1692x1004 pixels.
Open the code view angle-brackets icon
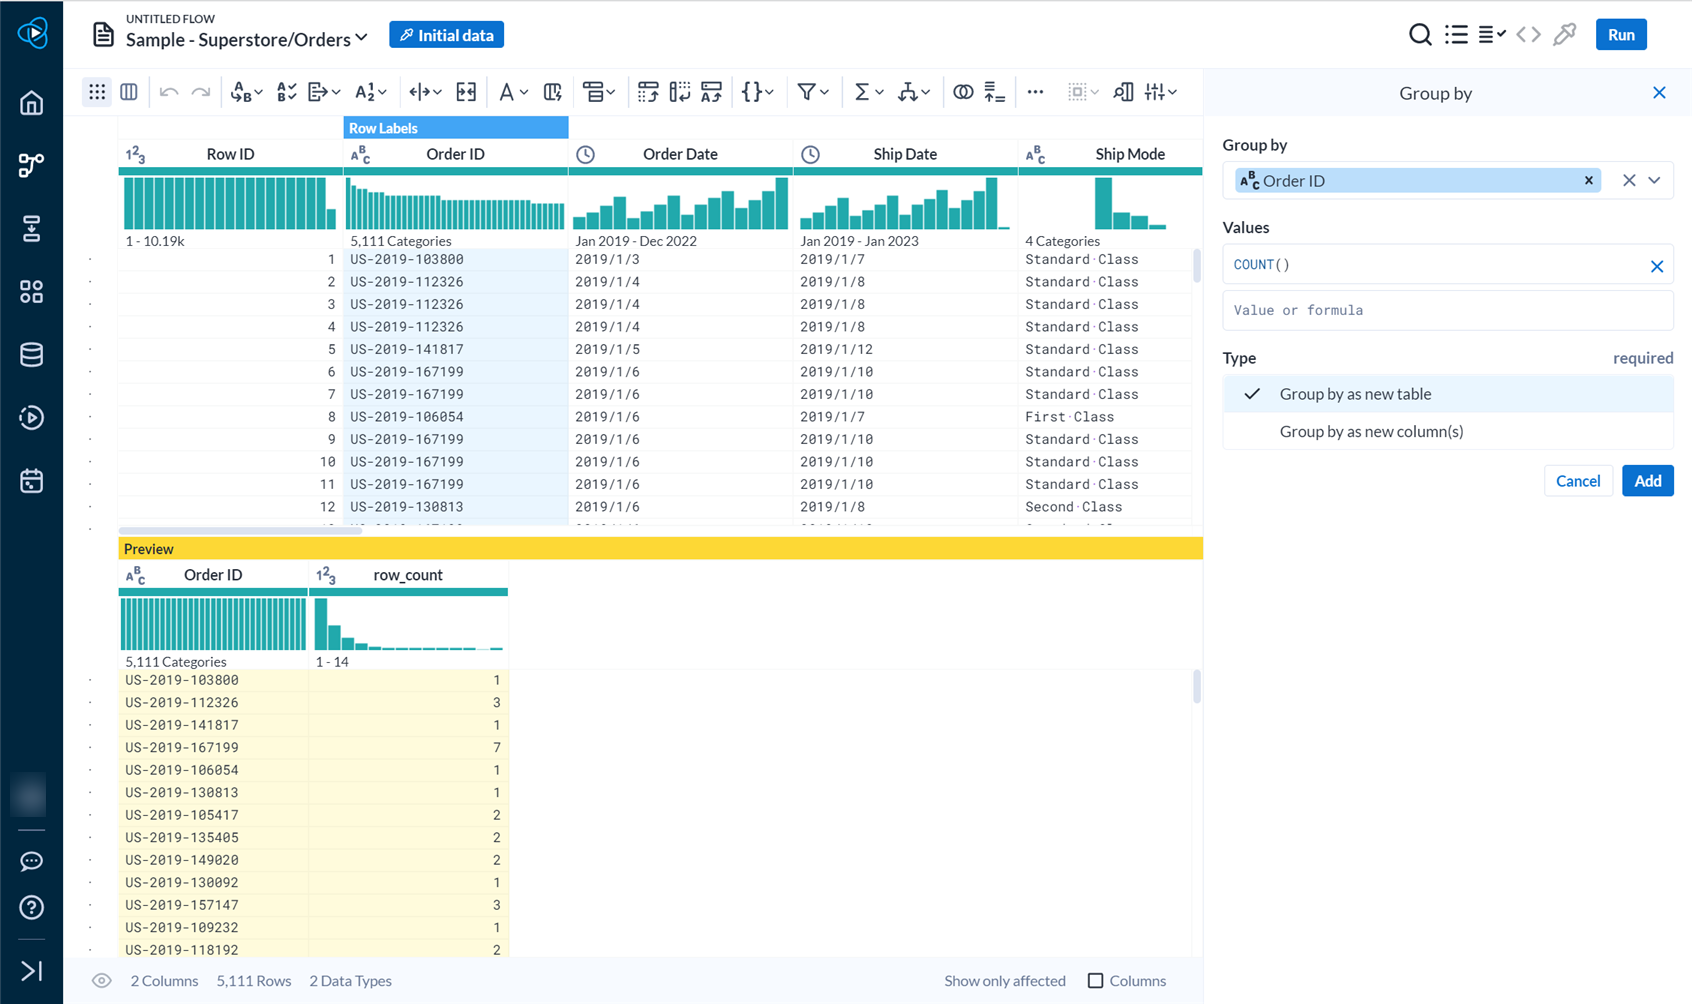tap(1529, 33)
